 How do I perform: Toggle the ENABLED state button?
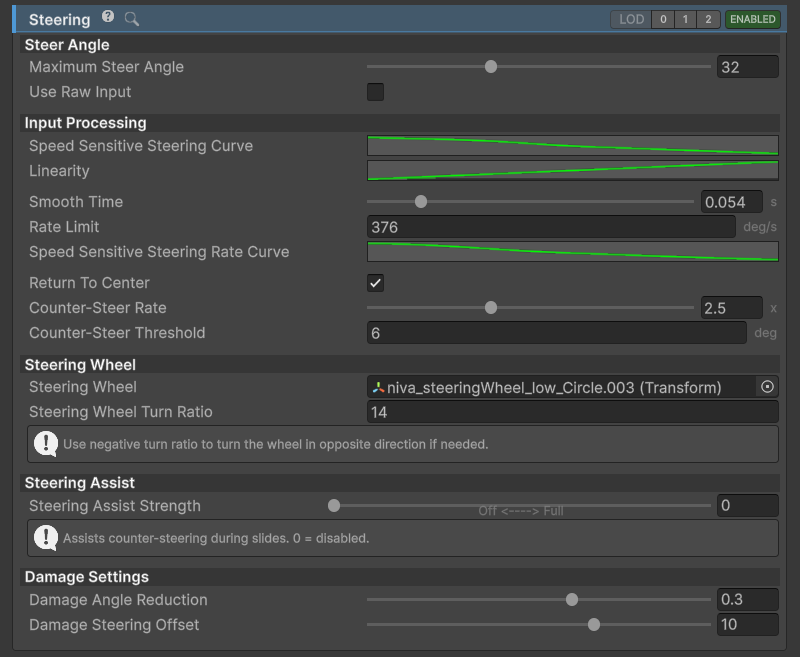pos(753,19)
